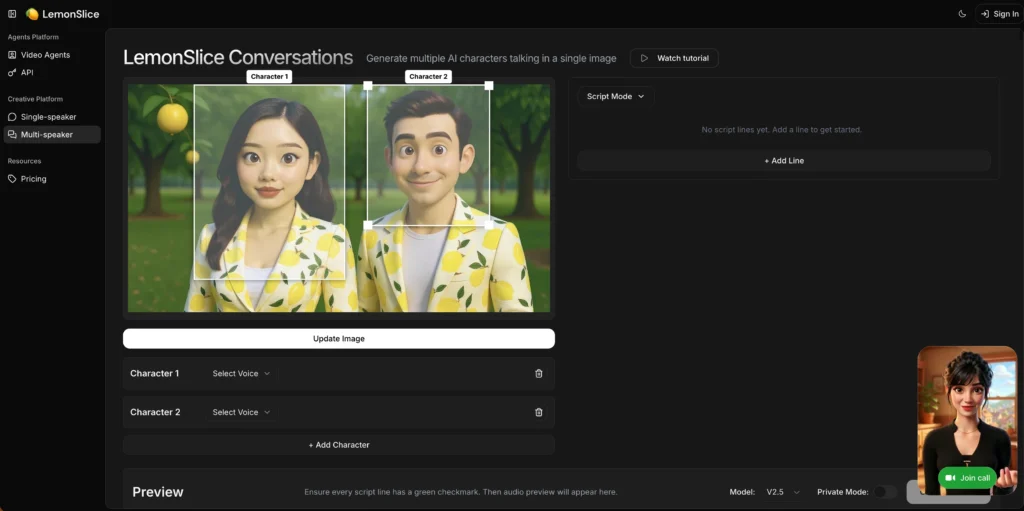The width and height of the screenshot is (1024, 511).
Task: Delete Character 2 with trash icon
Action: tap(539, 412)
